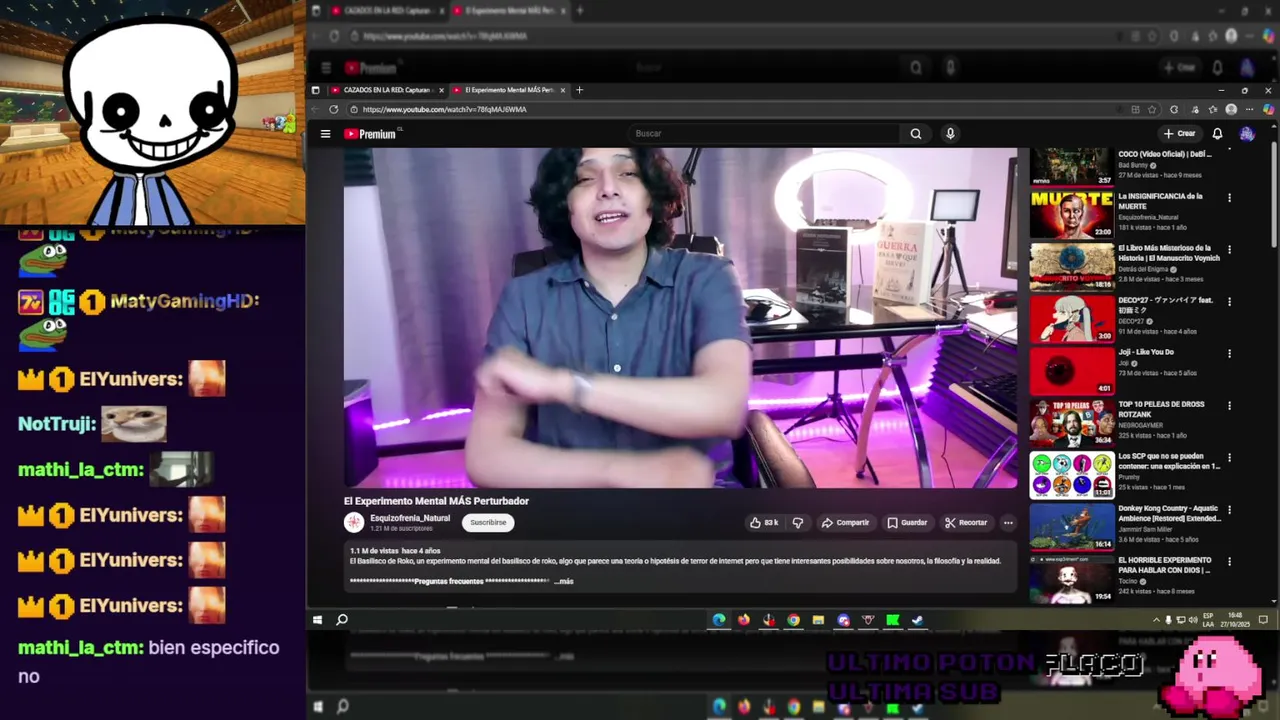Click the YouTube Premium logo

tap(370, 133)
